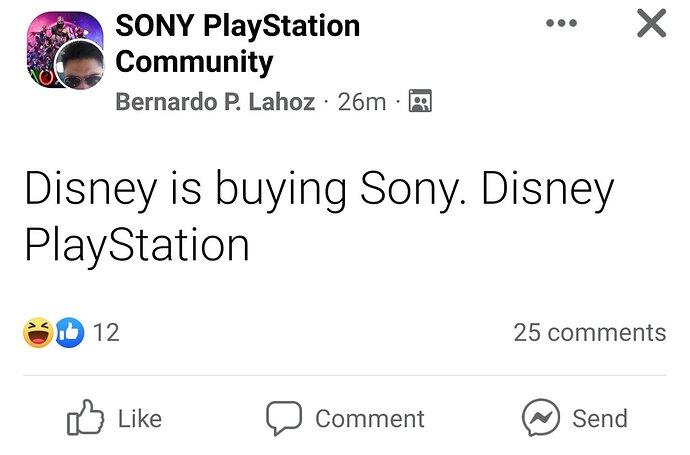Click the Haha laughing reaction emoji

point(38,332)
